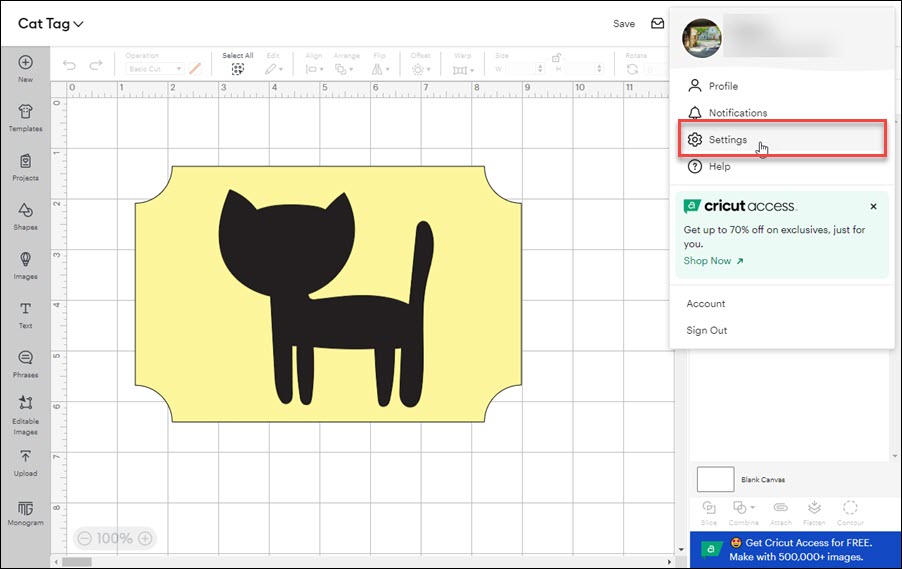Choose Settings from the account menu
Viewport: 902px width, 569px height.
click(727, 140)
